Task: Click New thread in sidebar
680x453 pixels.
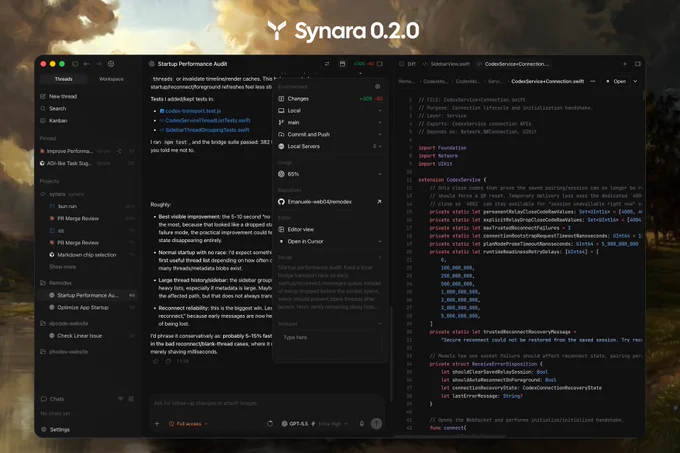Action: (x=59, y=96)
